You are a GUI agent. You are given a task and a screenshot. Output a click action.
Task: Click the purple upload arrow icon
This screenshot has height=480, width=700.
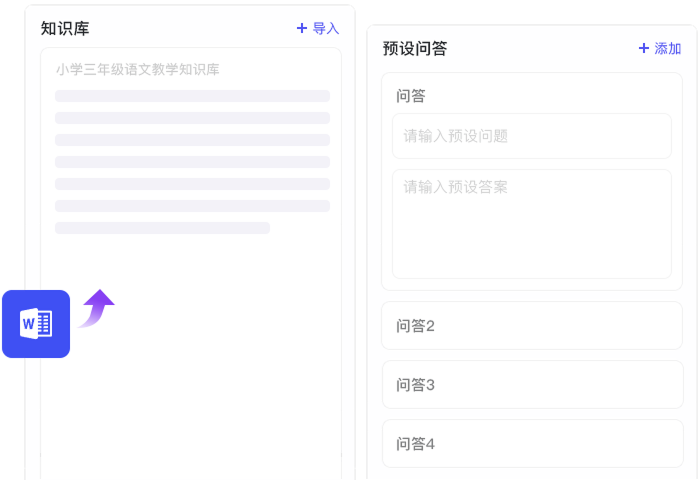[x=97, y=308]
